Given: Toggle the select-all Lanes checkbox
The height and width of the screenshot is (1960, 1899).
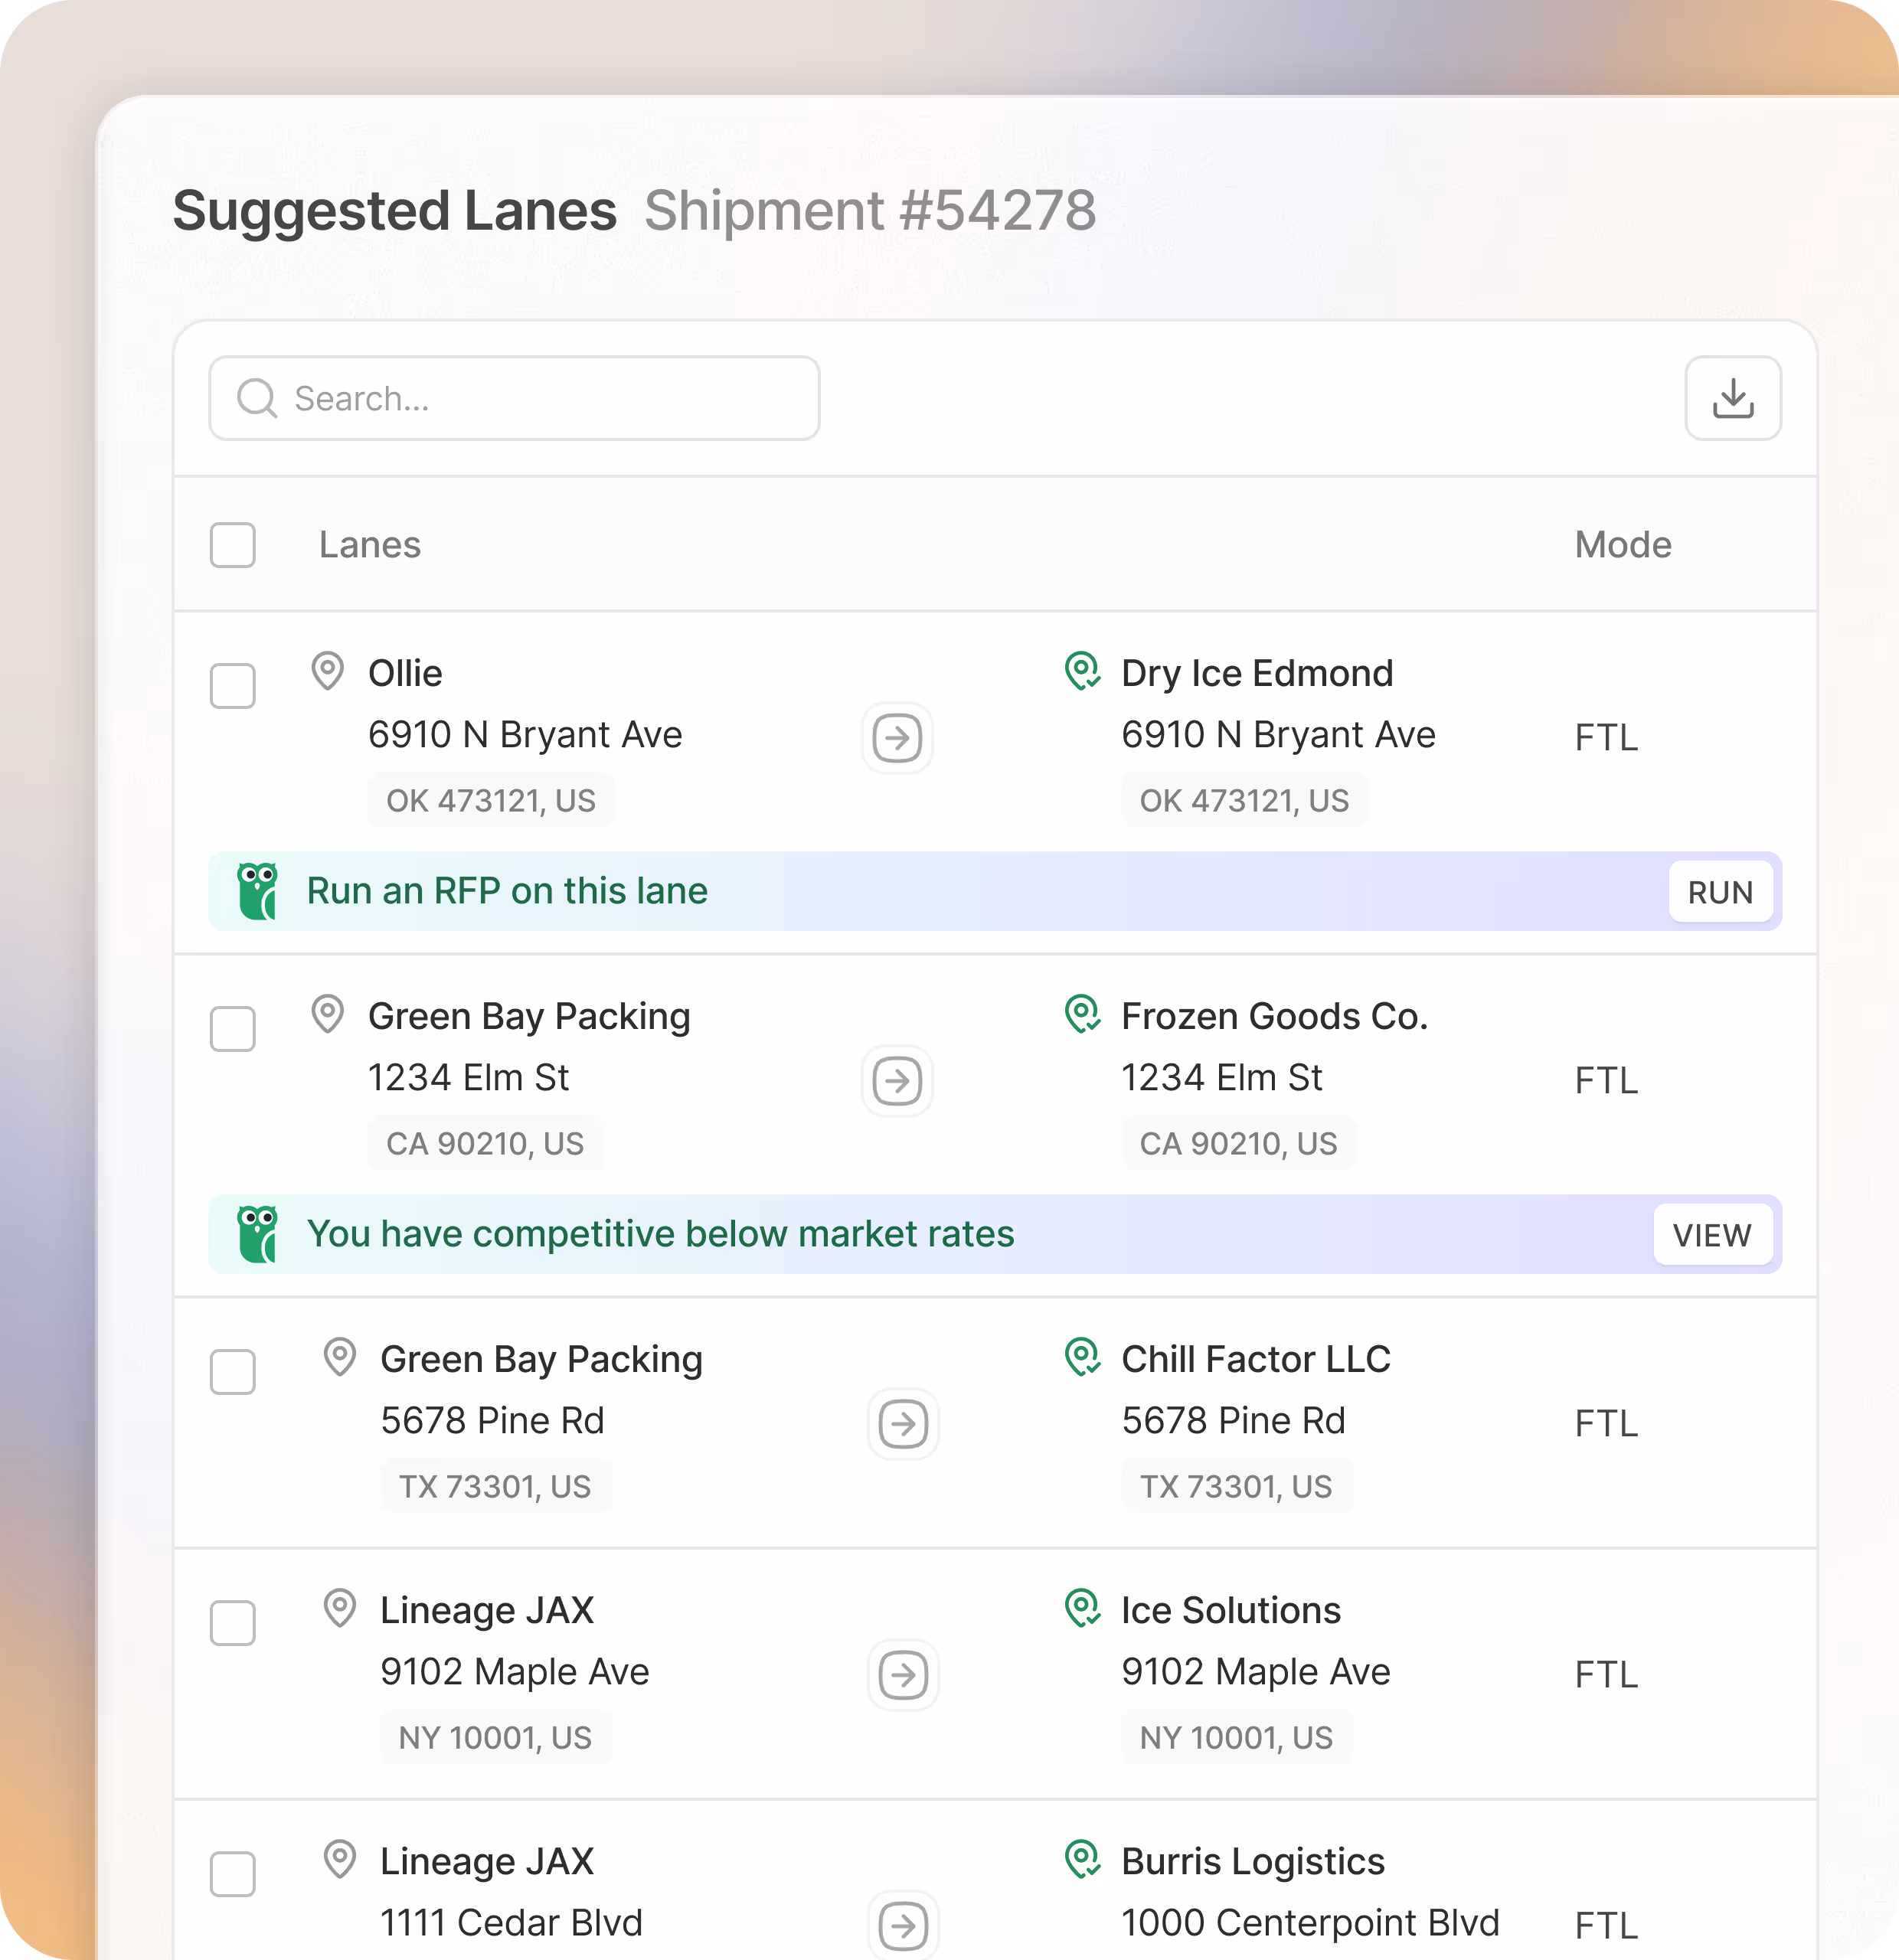Looking at the screenshot, I should (233, 545).
